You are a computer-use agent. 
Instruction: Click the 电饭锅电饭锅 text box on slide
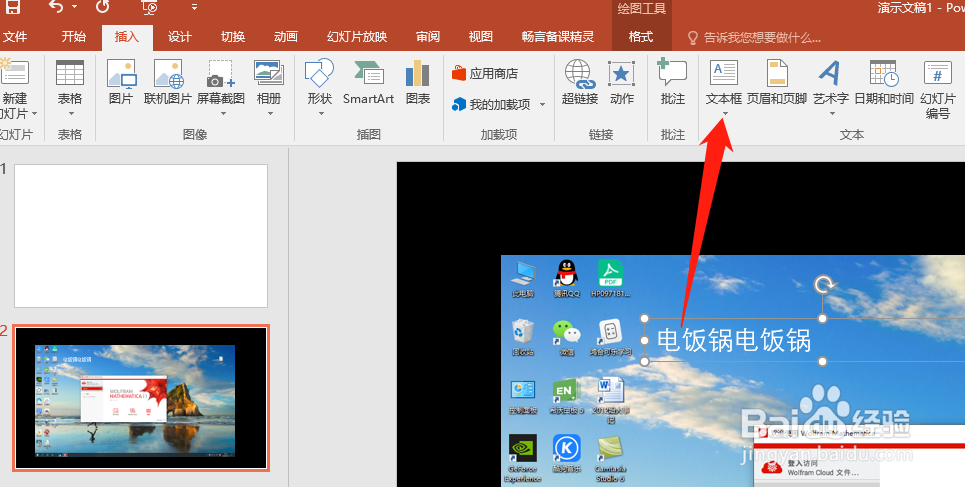pos(735,340)
